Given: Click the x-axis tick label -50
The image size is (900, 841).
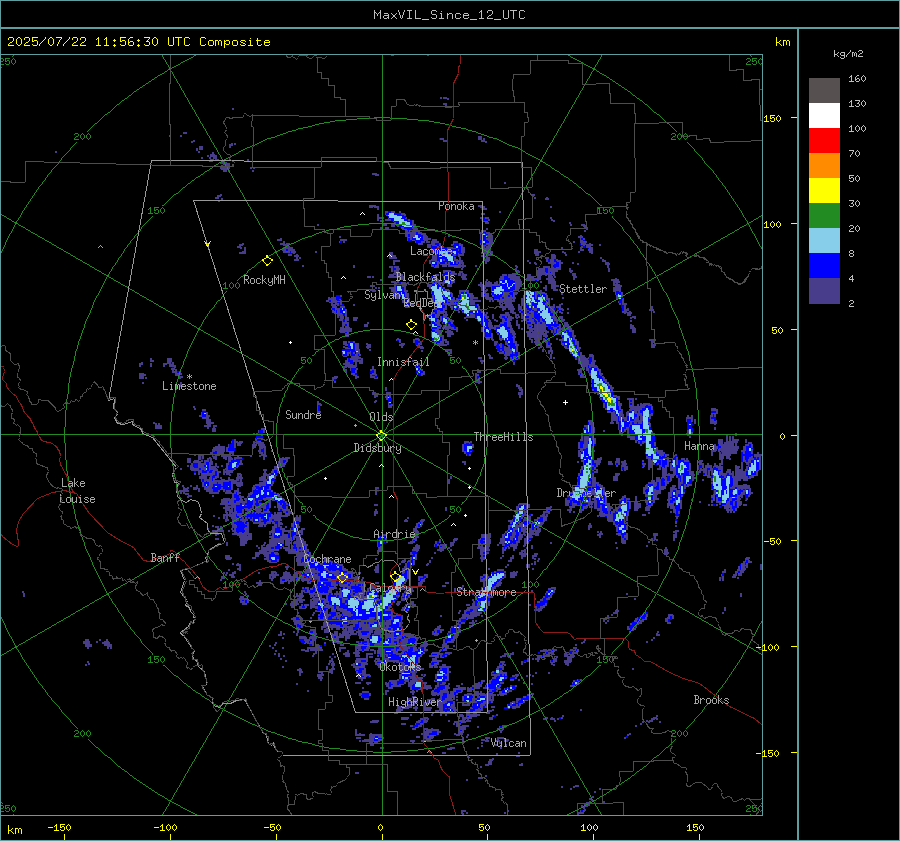Looking at the screenshot, I should click(x=272, y=828).
